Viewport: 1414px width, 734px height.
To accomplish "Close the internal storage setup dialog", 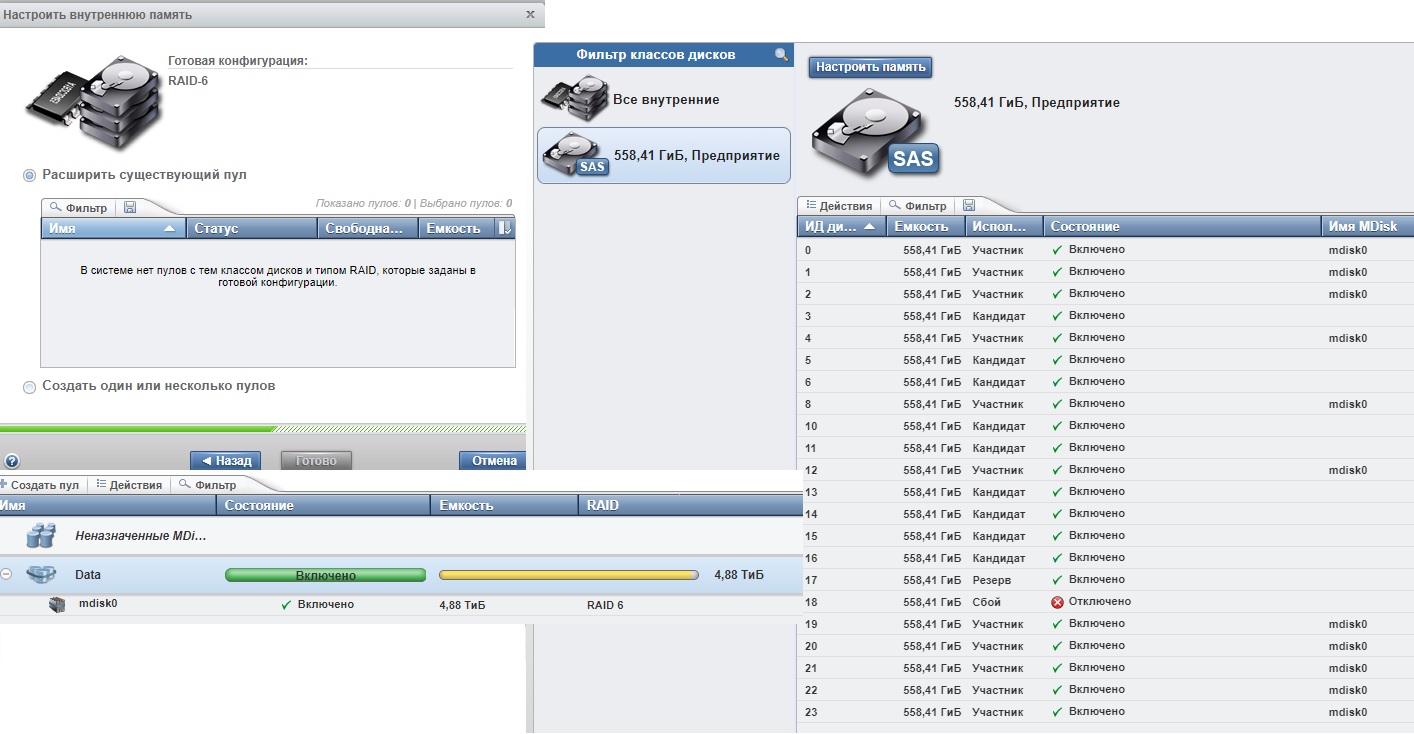I will 530,15.
